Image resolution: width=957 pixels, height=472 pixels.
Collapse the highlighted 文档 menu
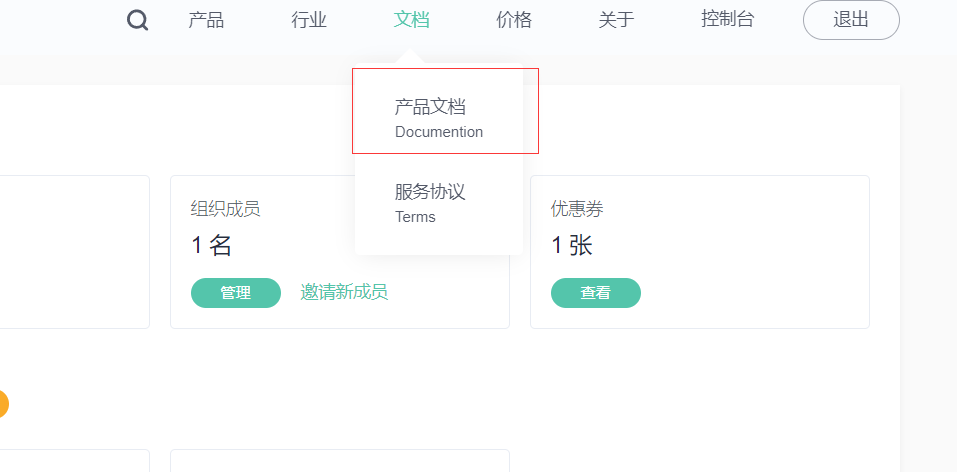click(x=411, y=20)
